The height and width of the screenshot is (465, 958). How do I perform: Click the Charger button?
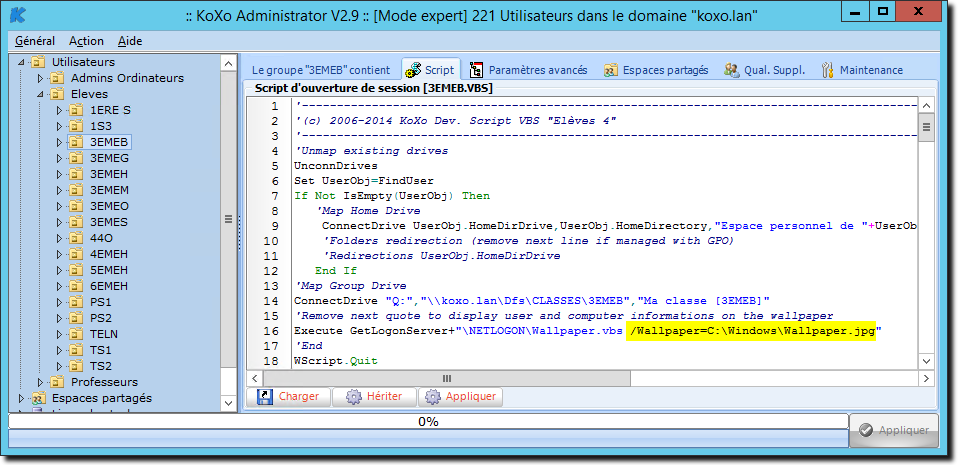288,397
